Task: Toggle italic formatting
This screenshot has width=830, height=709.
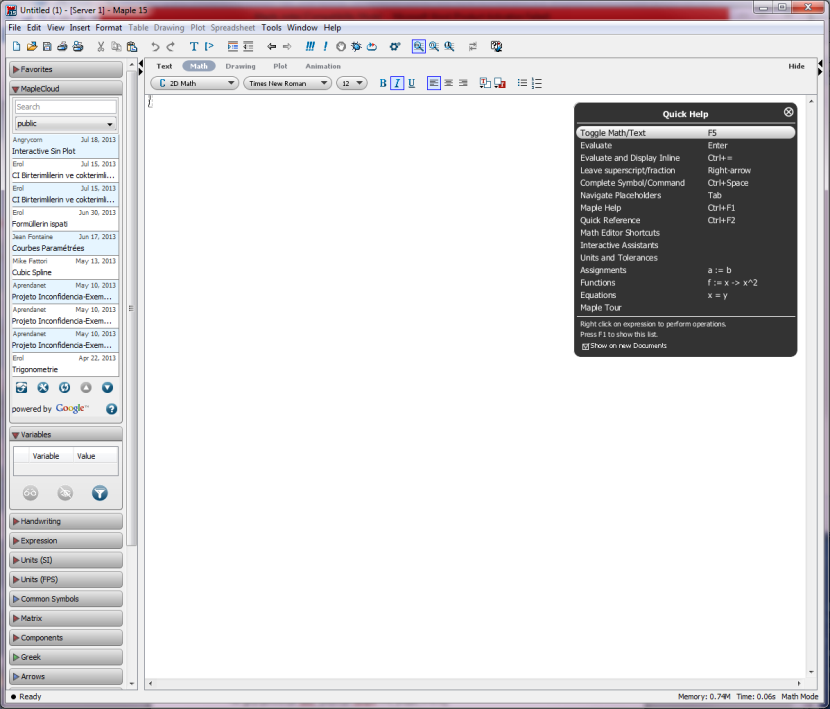Action: 397,83
